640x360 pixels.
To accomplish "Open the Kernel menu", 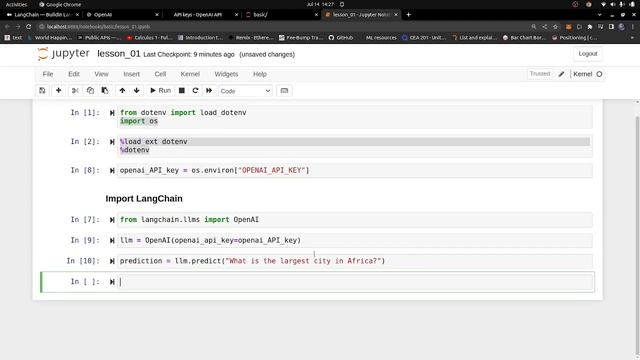I will pos(190,74).
